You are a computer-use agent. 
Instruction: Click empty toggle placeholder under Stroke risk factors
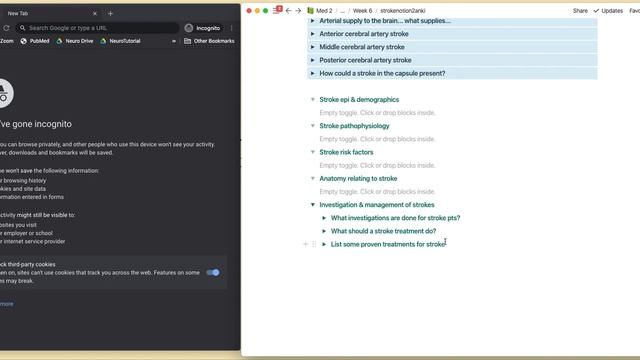(377, 165)
